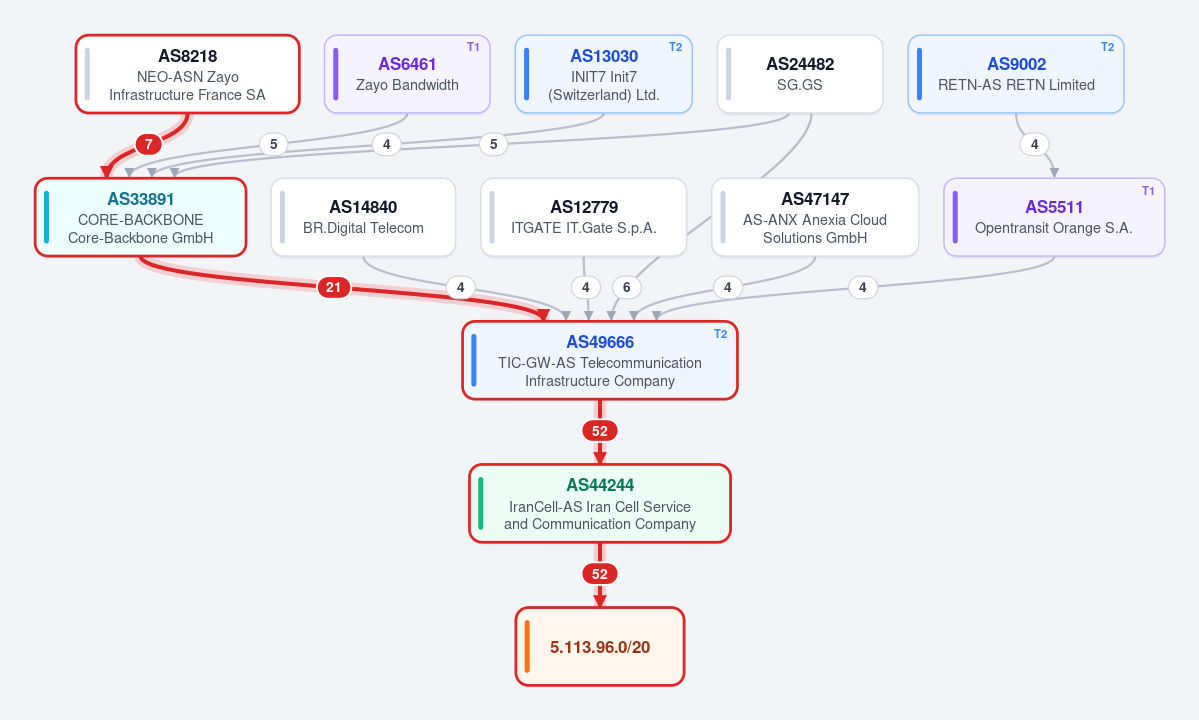The height and width of the screenshot is (720, 1199).
Task: Click the edge badge labeled 6
Action: [x=626, y=287]
